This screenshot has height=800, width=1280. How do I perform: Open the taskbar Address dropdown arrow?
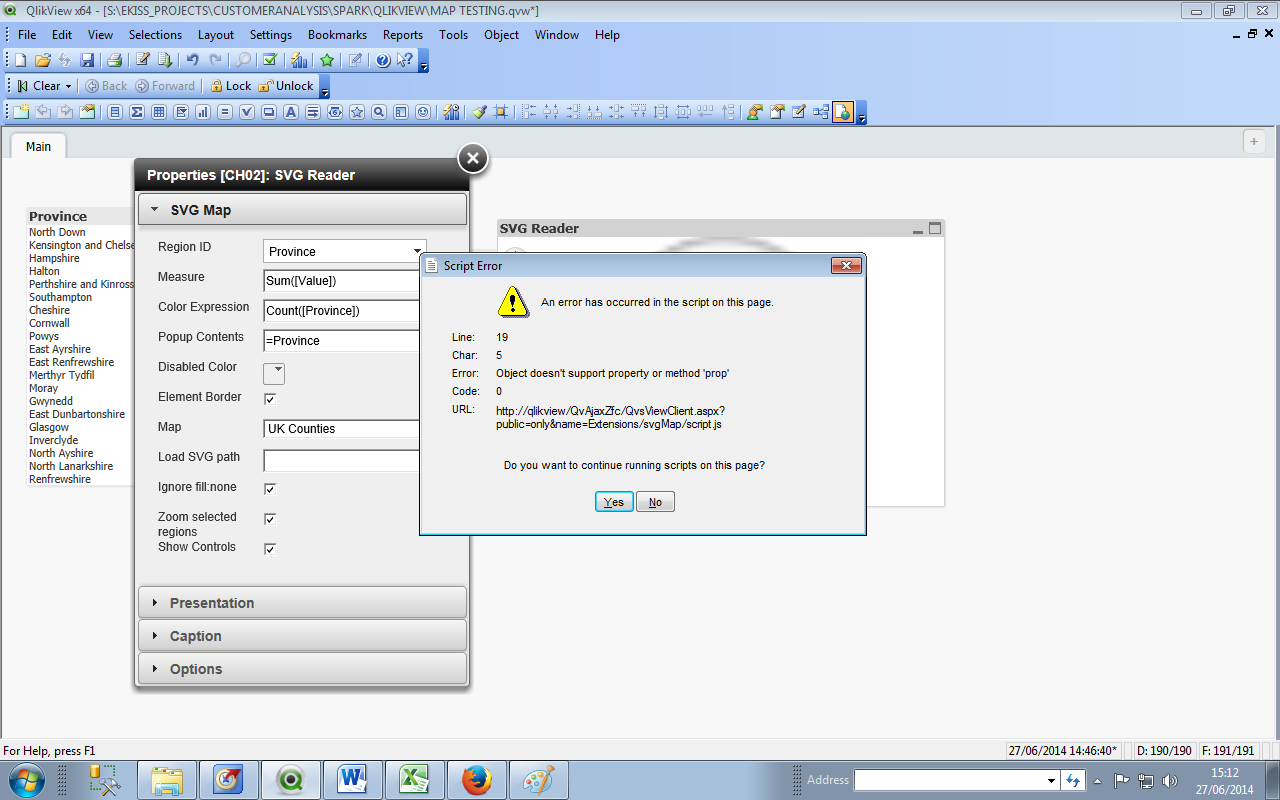click(x=1051, y=780)
